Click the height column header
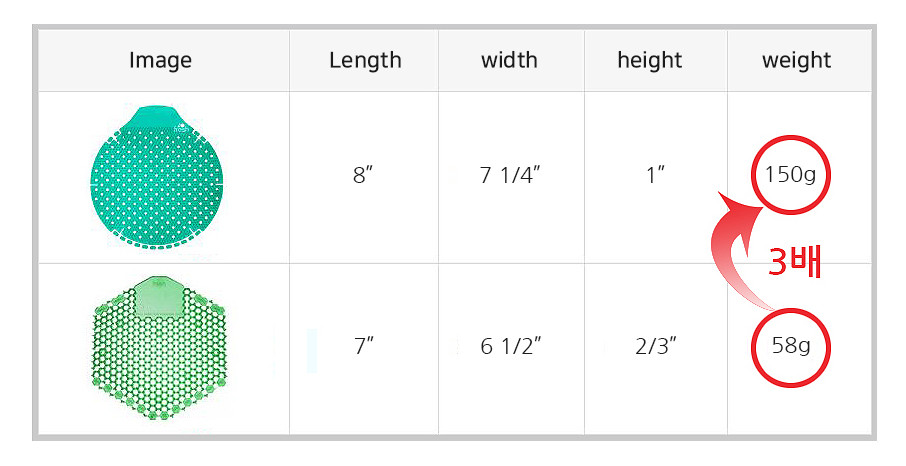 (x=649, y=60)
